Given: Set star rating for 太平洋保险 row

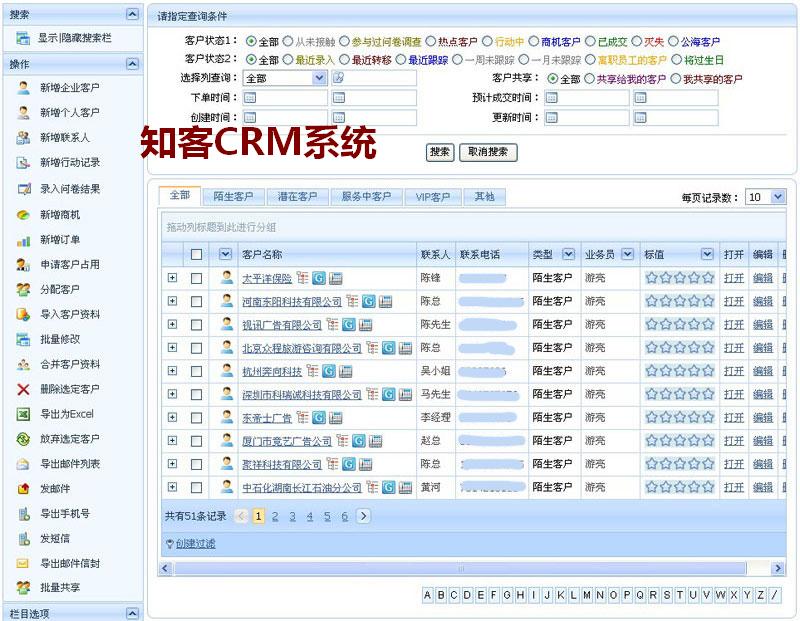Looking at the screenshot, I should (x=679, y=278).
